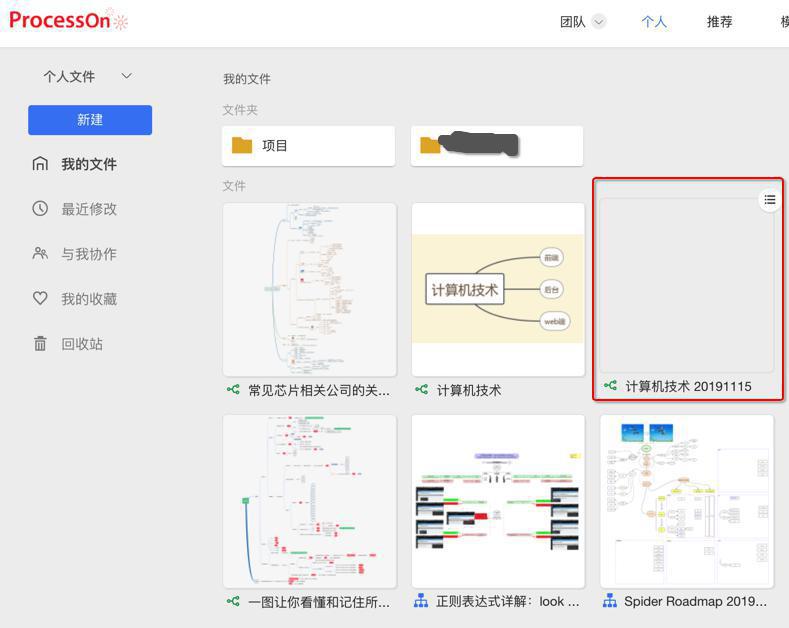Click the blue 新建 button
789x628 pixels.
[90, 120]
